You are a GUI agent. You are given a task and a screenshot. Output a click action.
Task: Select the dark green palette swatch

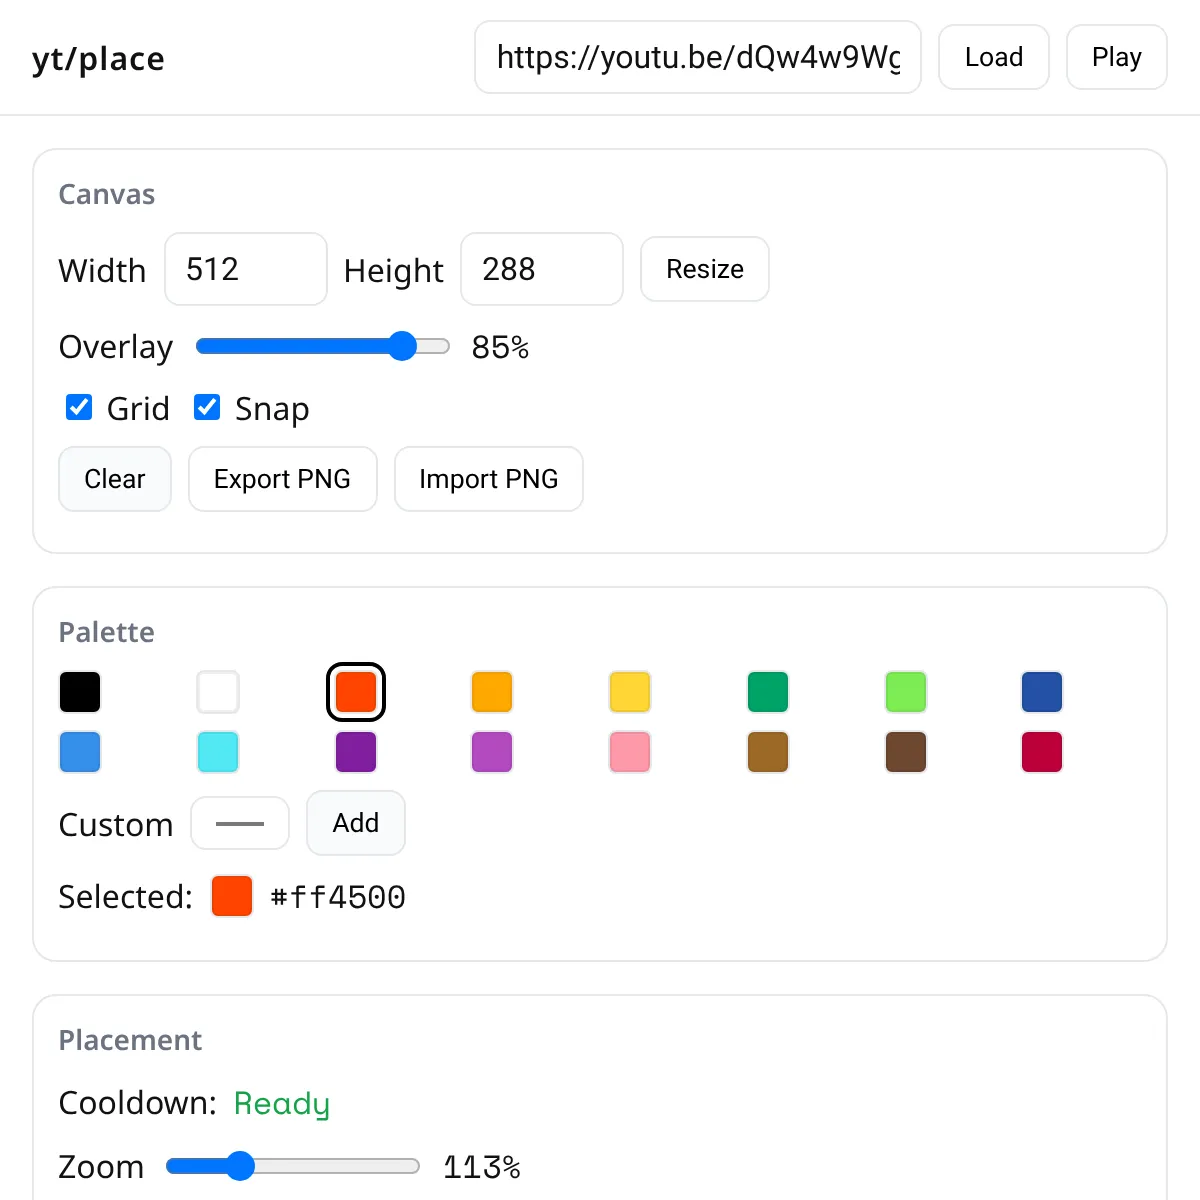768,692
